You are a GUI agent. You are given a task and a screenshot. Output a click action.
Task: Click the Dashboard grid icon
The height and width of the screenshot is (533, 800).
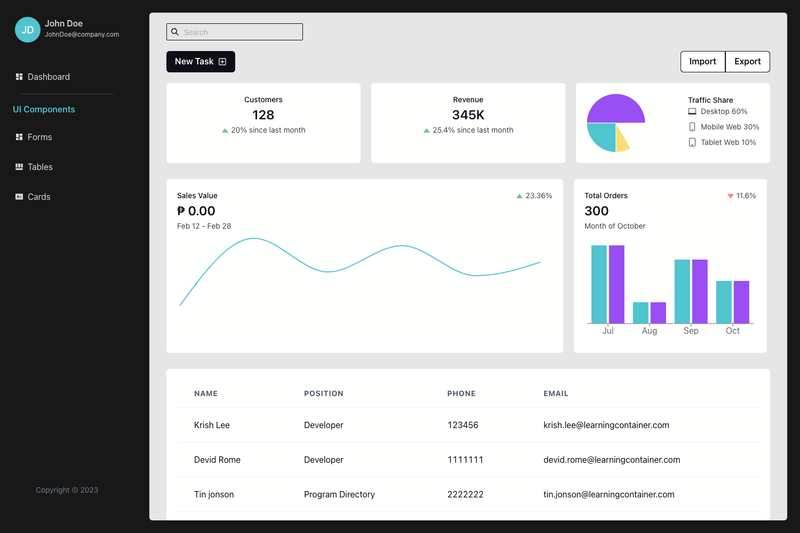tap(19, 77)
